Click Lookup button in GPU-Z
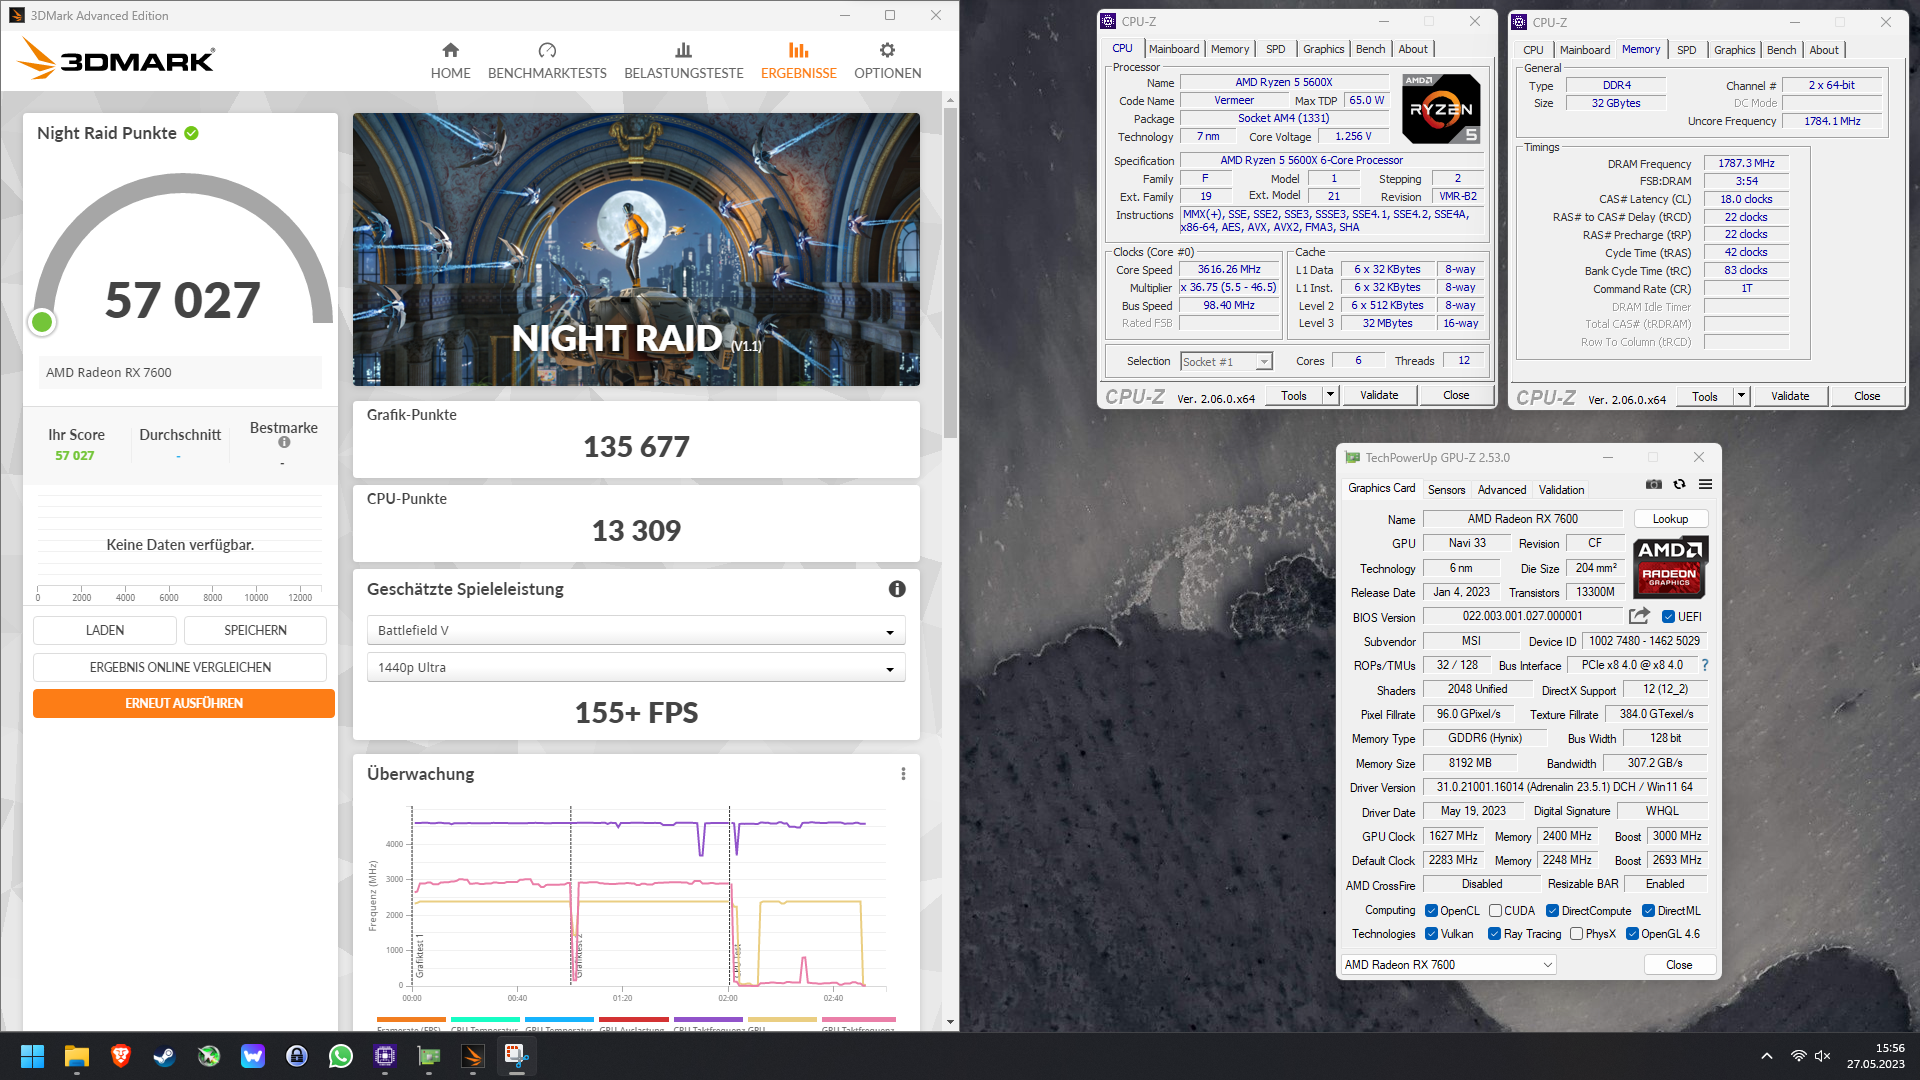 1670,519
